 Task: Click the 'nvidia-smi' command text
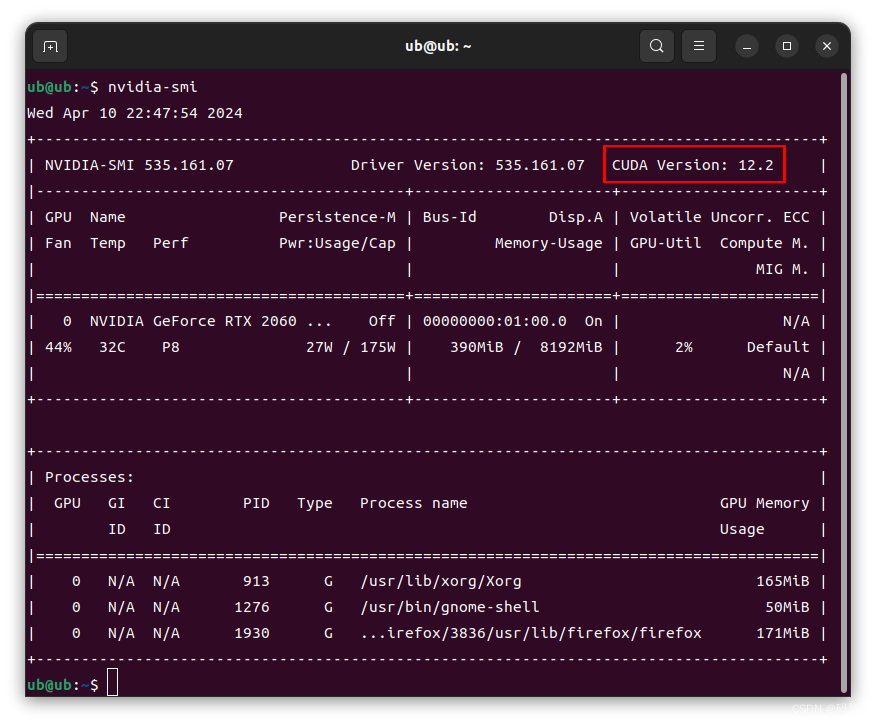click(x=153, y=87)
